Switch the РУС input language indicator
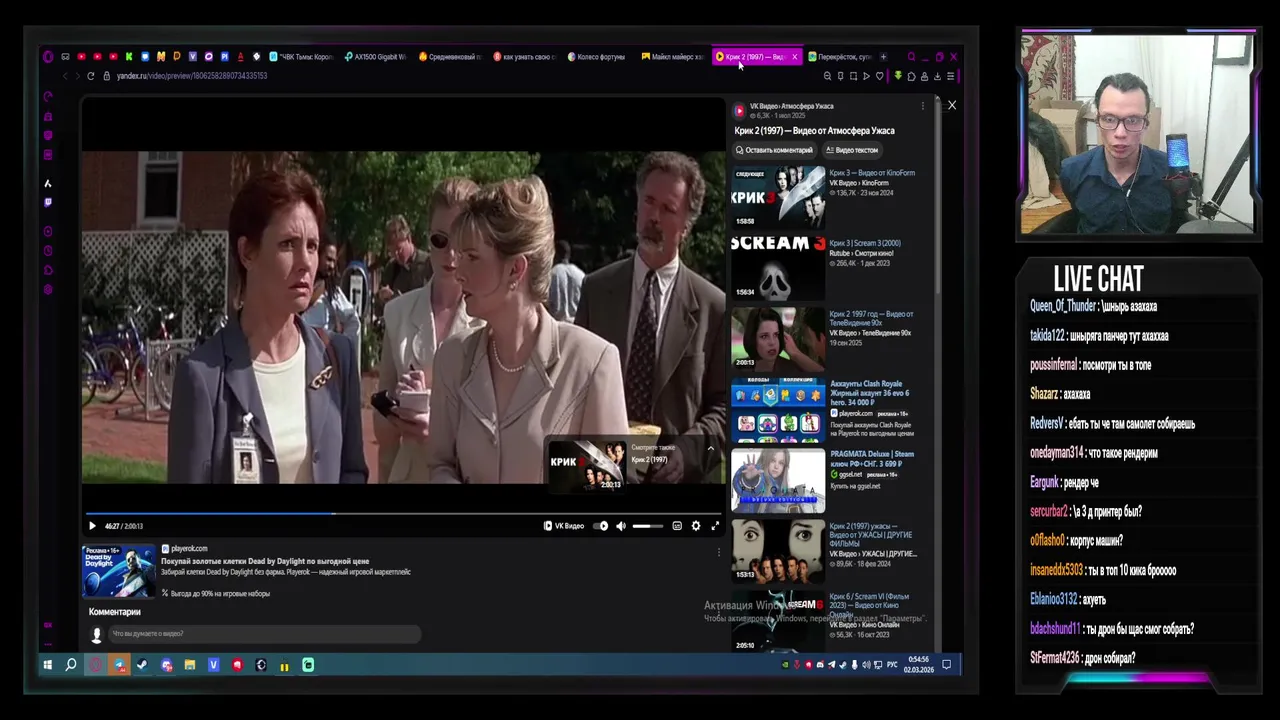Image resolution: width=1280 pixels, height=720 pixels. pyautogui.click(x=892, y=665)
